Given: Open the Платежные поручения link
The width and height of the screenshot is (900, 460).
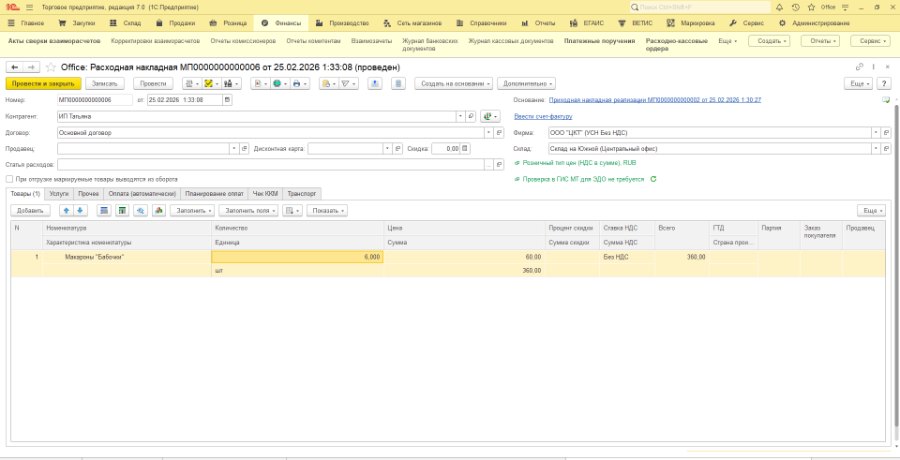Looking at the screenshot, I should click(599, 41).
